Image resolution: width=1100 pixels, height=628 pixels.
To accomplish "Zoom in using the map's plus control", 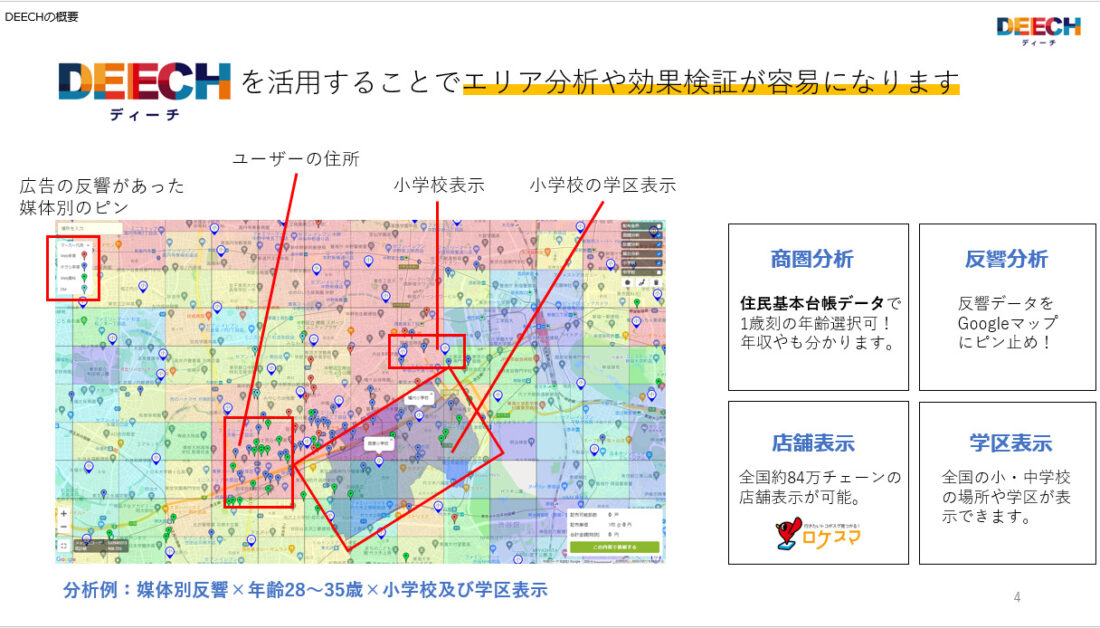I will (x=63, y=513).
